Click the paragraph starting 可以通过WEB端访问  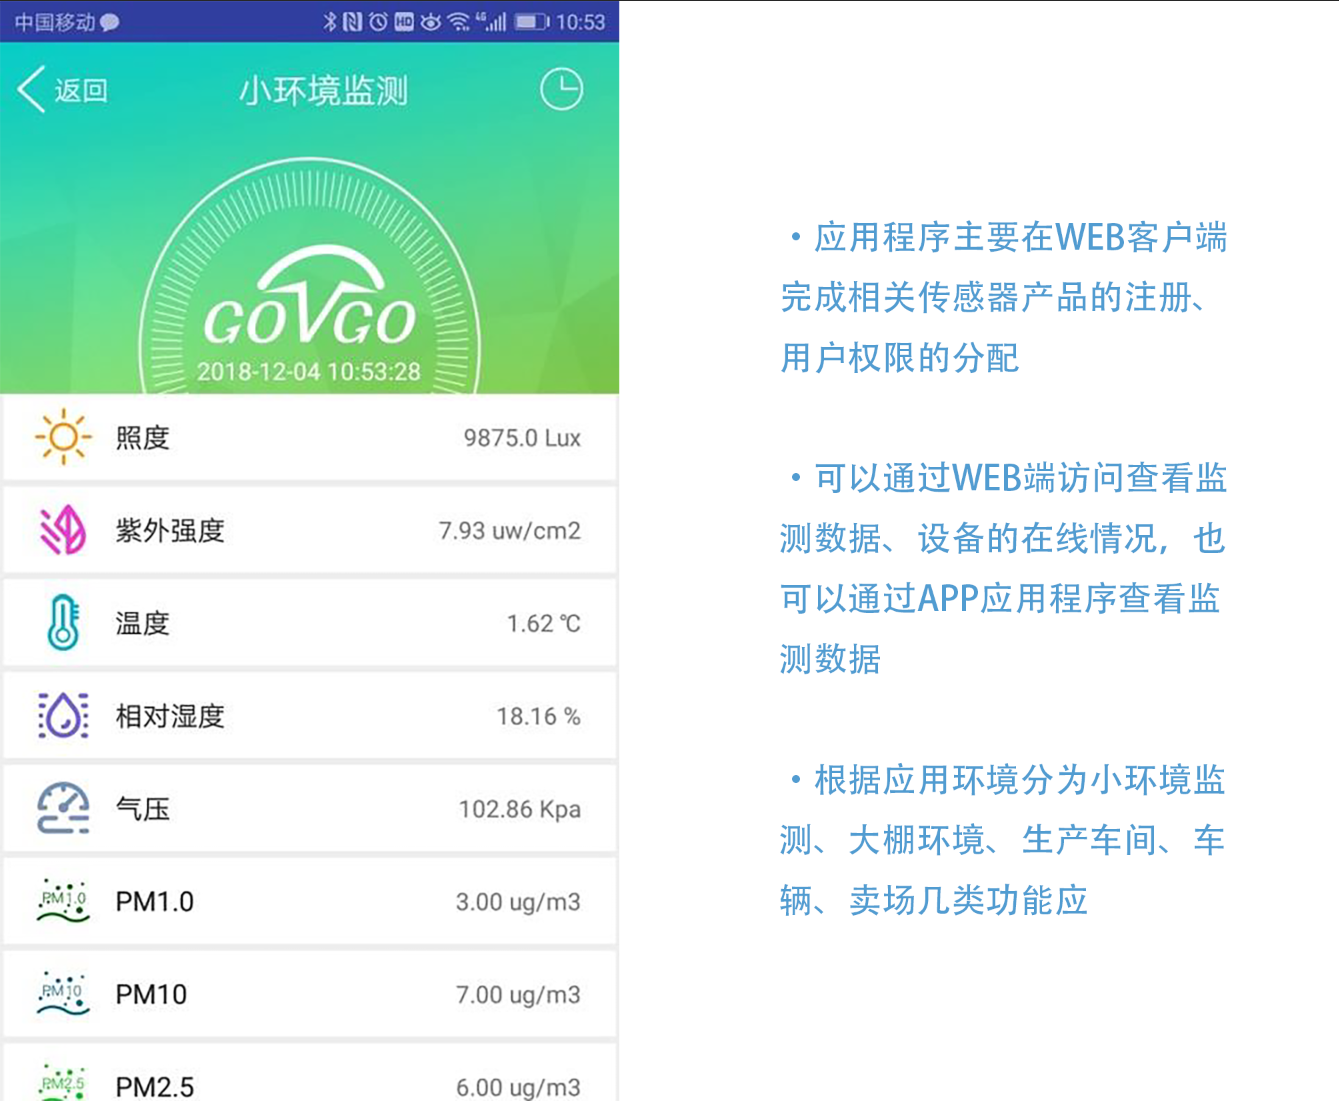[1003, 569]
